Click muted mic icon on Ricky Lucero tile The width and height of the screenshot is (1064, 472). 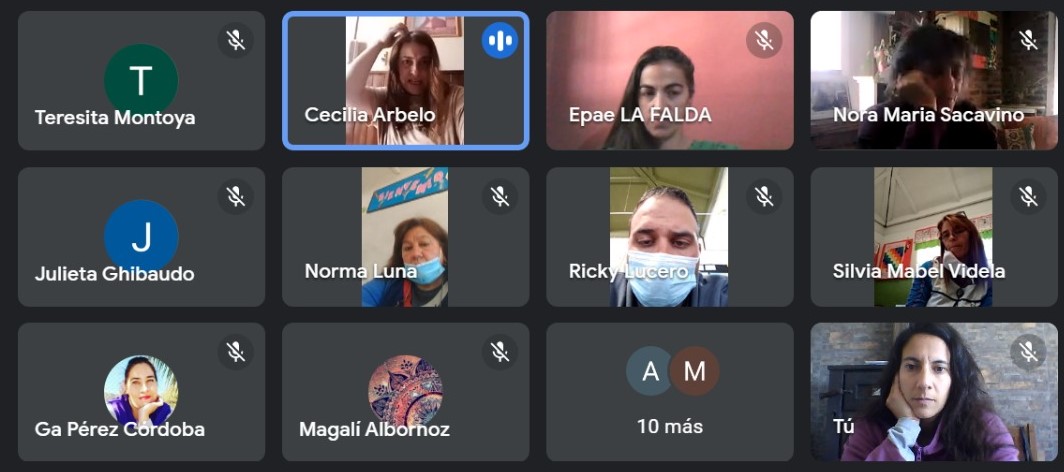(764, 197)
